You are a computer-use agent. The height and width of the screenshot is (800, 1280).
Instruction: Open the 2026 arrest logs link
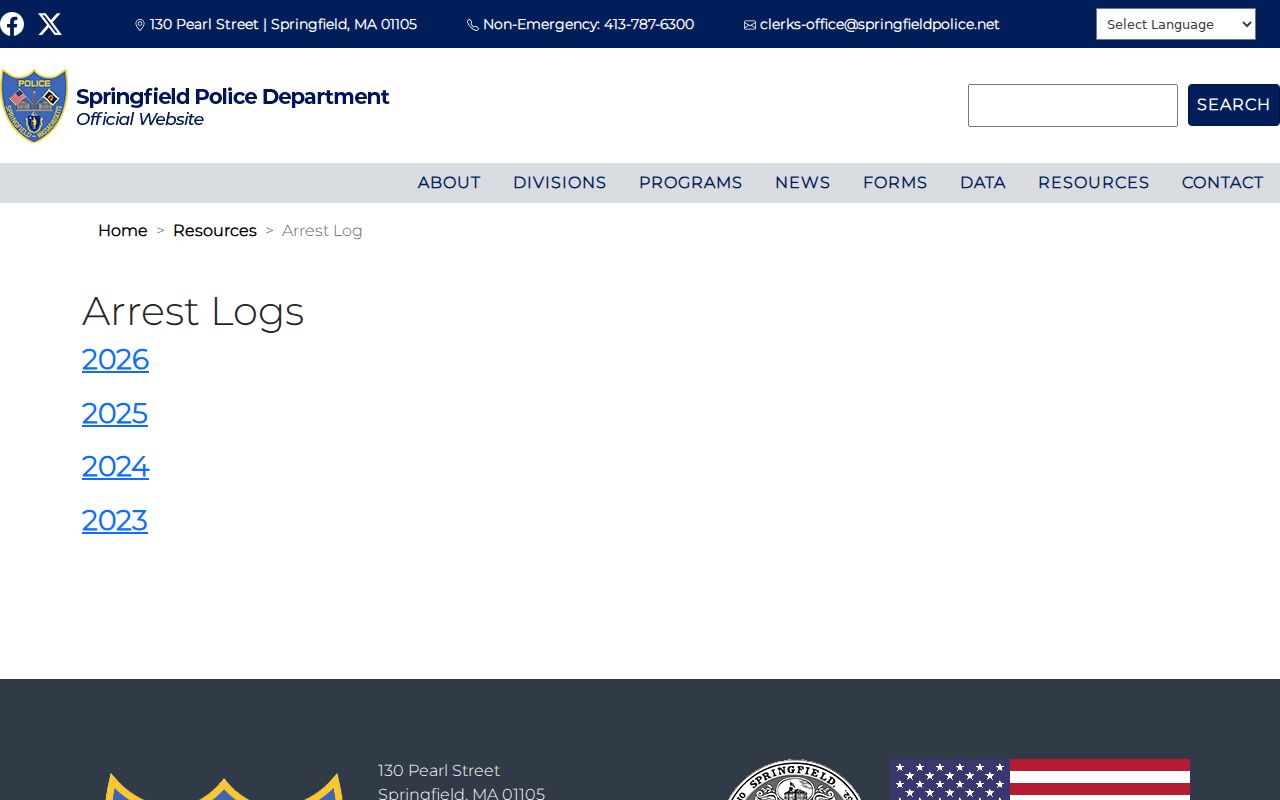[116, 360]
